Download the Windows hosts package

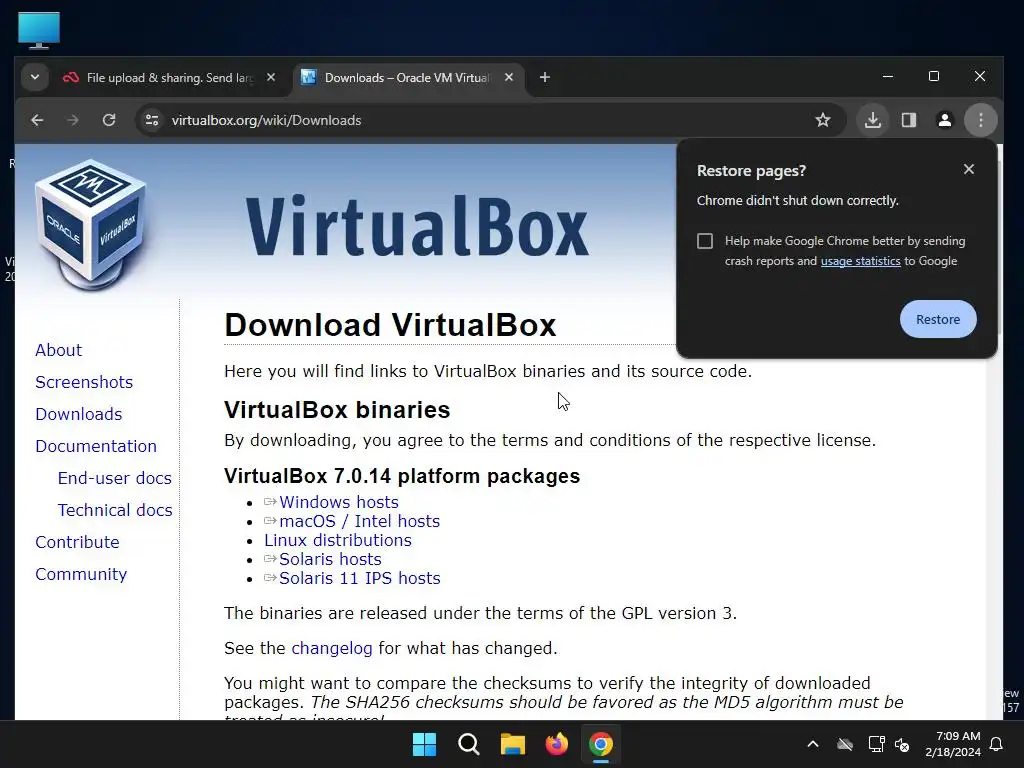pos(338,502)
